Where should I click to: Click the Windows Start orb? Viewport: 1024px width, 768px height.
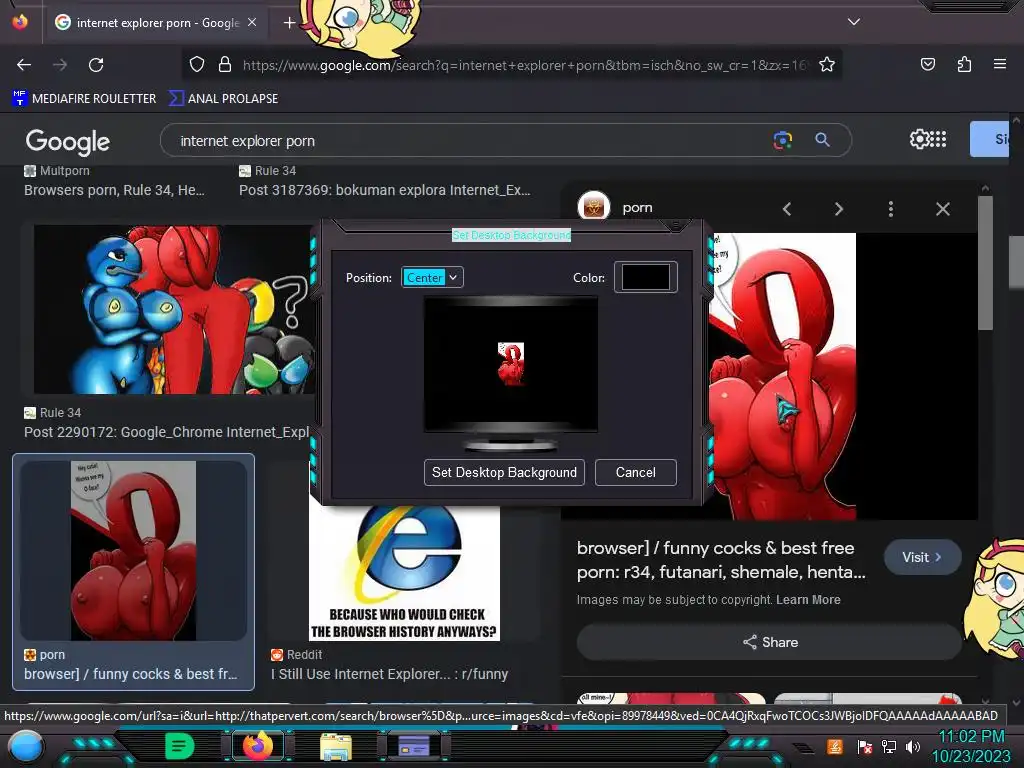pos(26,747)
